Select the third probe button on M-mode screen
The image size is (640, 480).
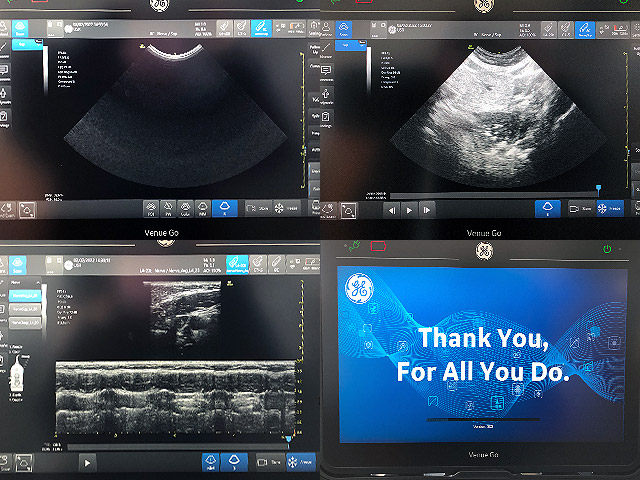tap(276, 264)
